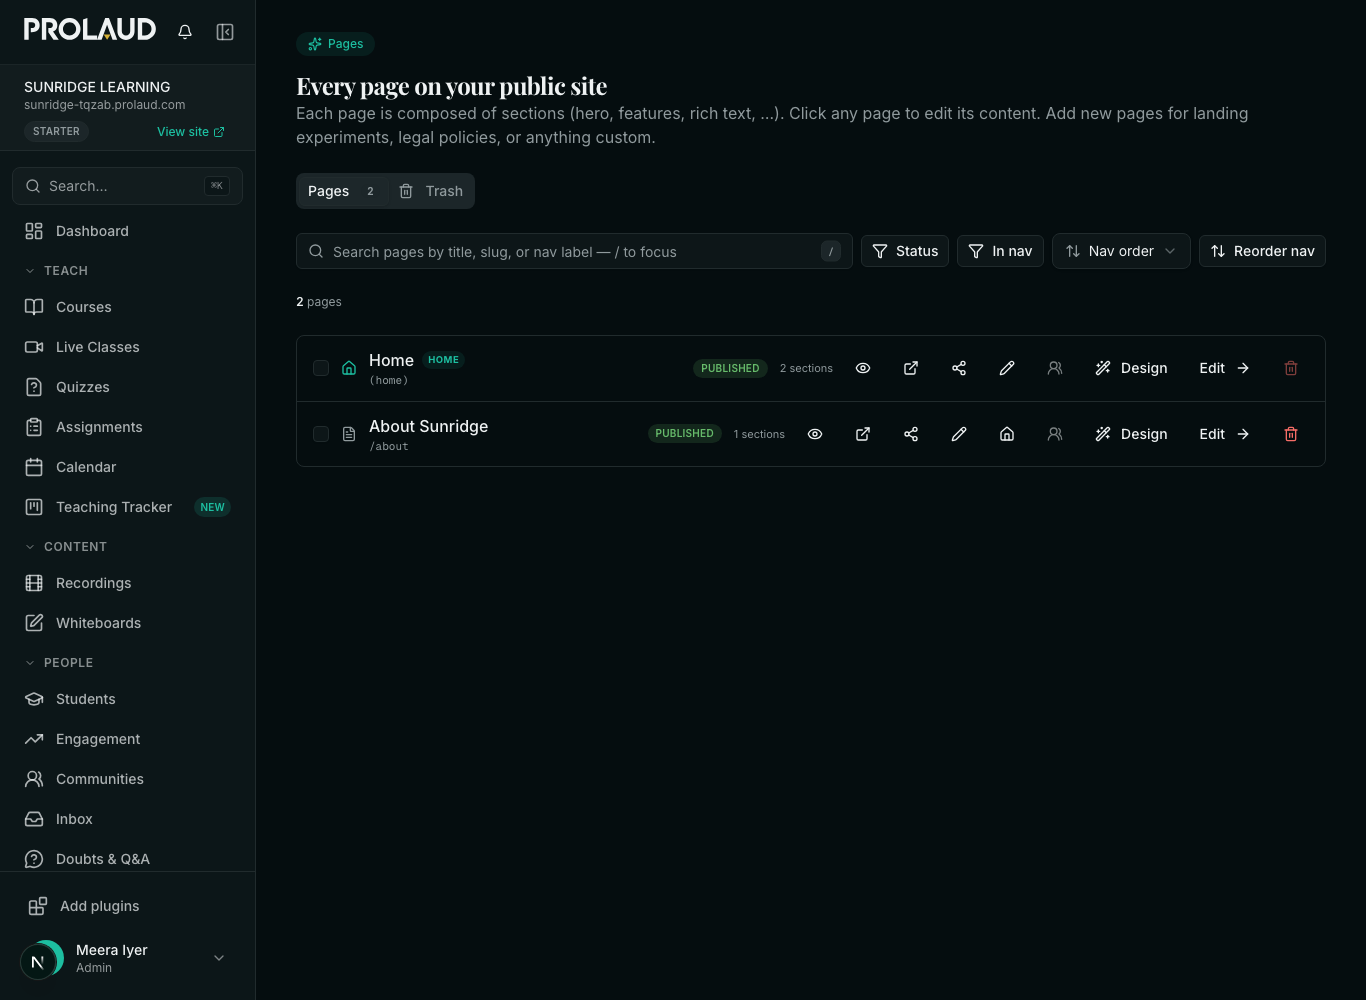
Task: Delete the About Sunridge page
Action: point(1291,434)
